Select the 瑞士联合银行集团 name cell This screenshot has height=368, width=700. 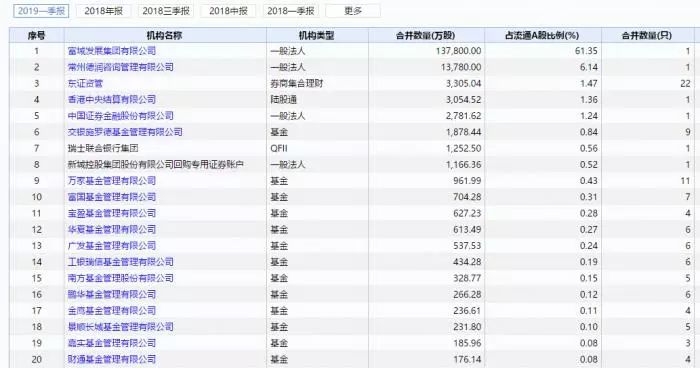103,148
